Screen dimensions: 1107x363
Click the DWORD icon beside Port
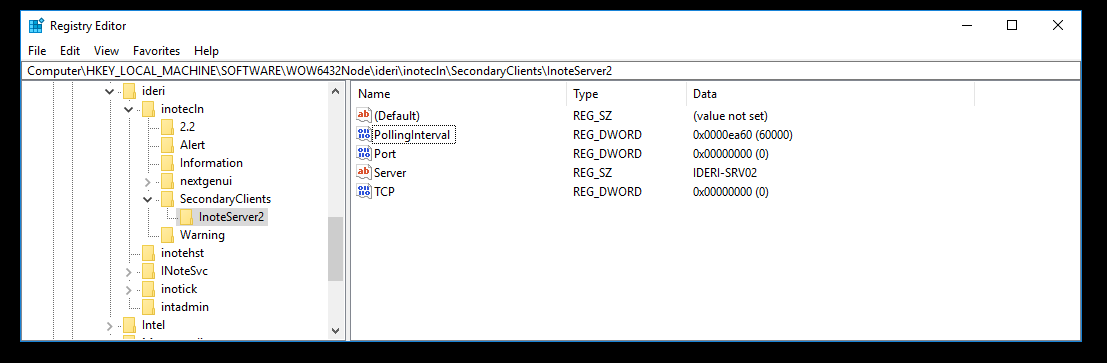point(364,153)
